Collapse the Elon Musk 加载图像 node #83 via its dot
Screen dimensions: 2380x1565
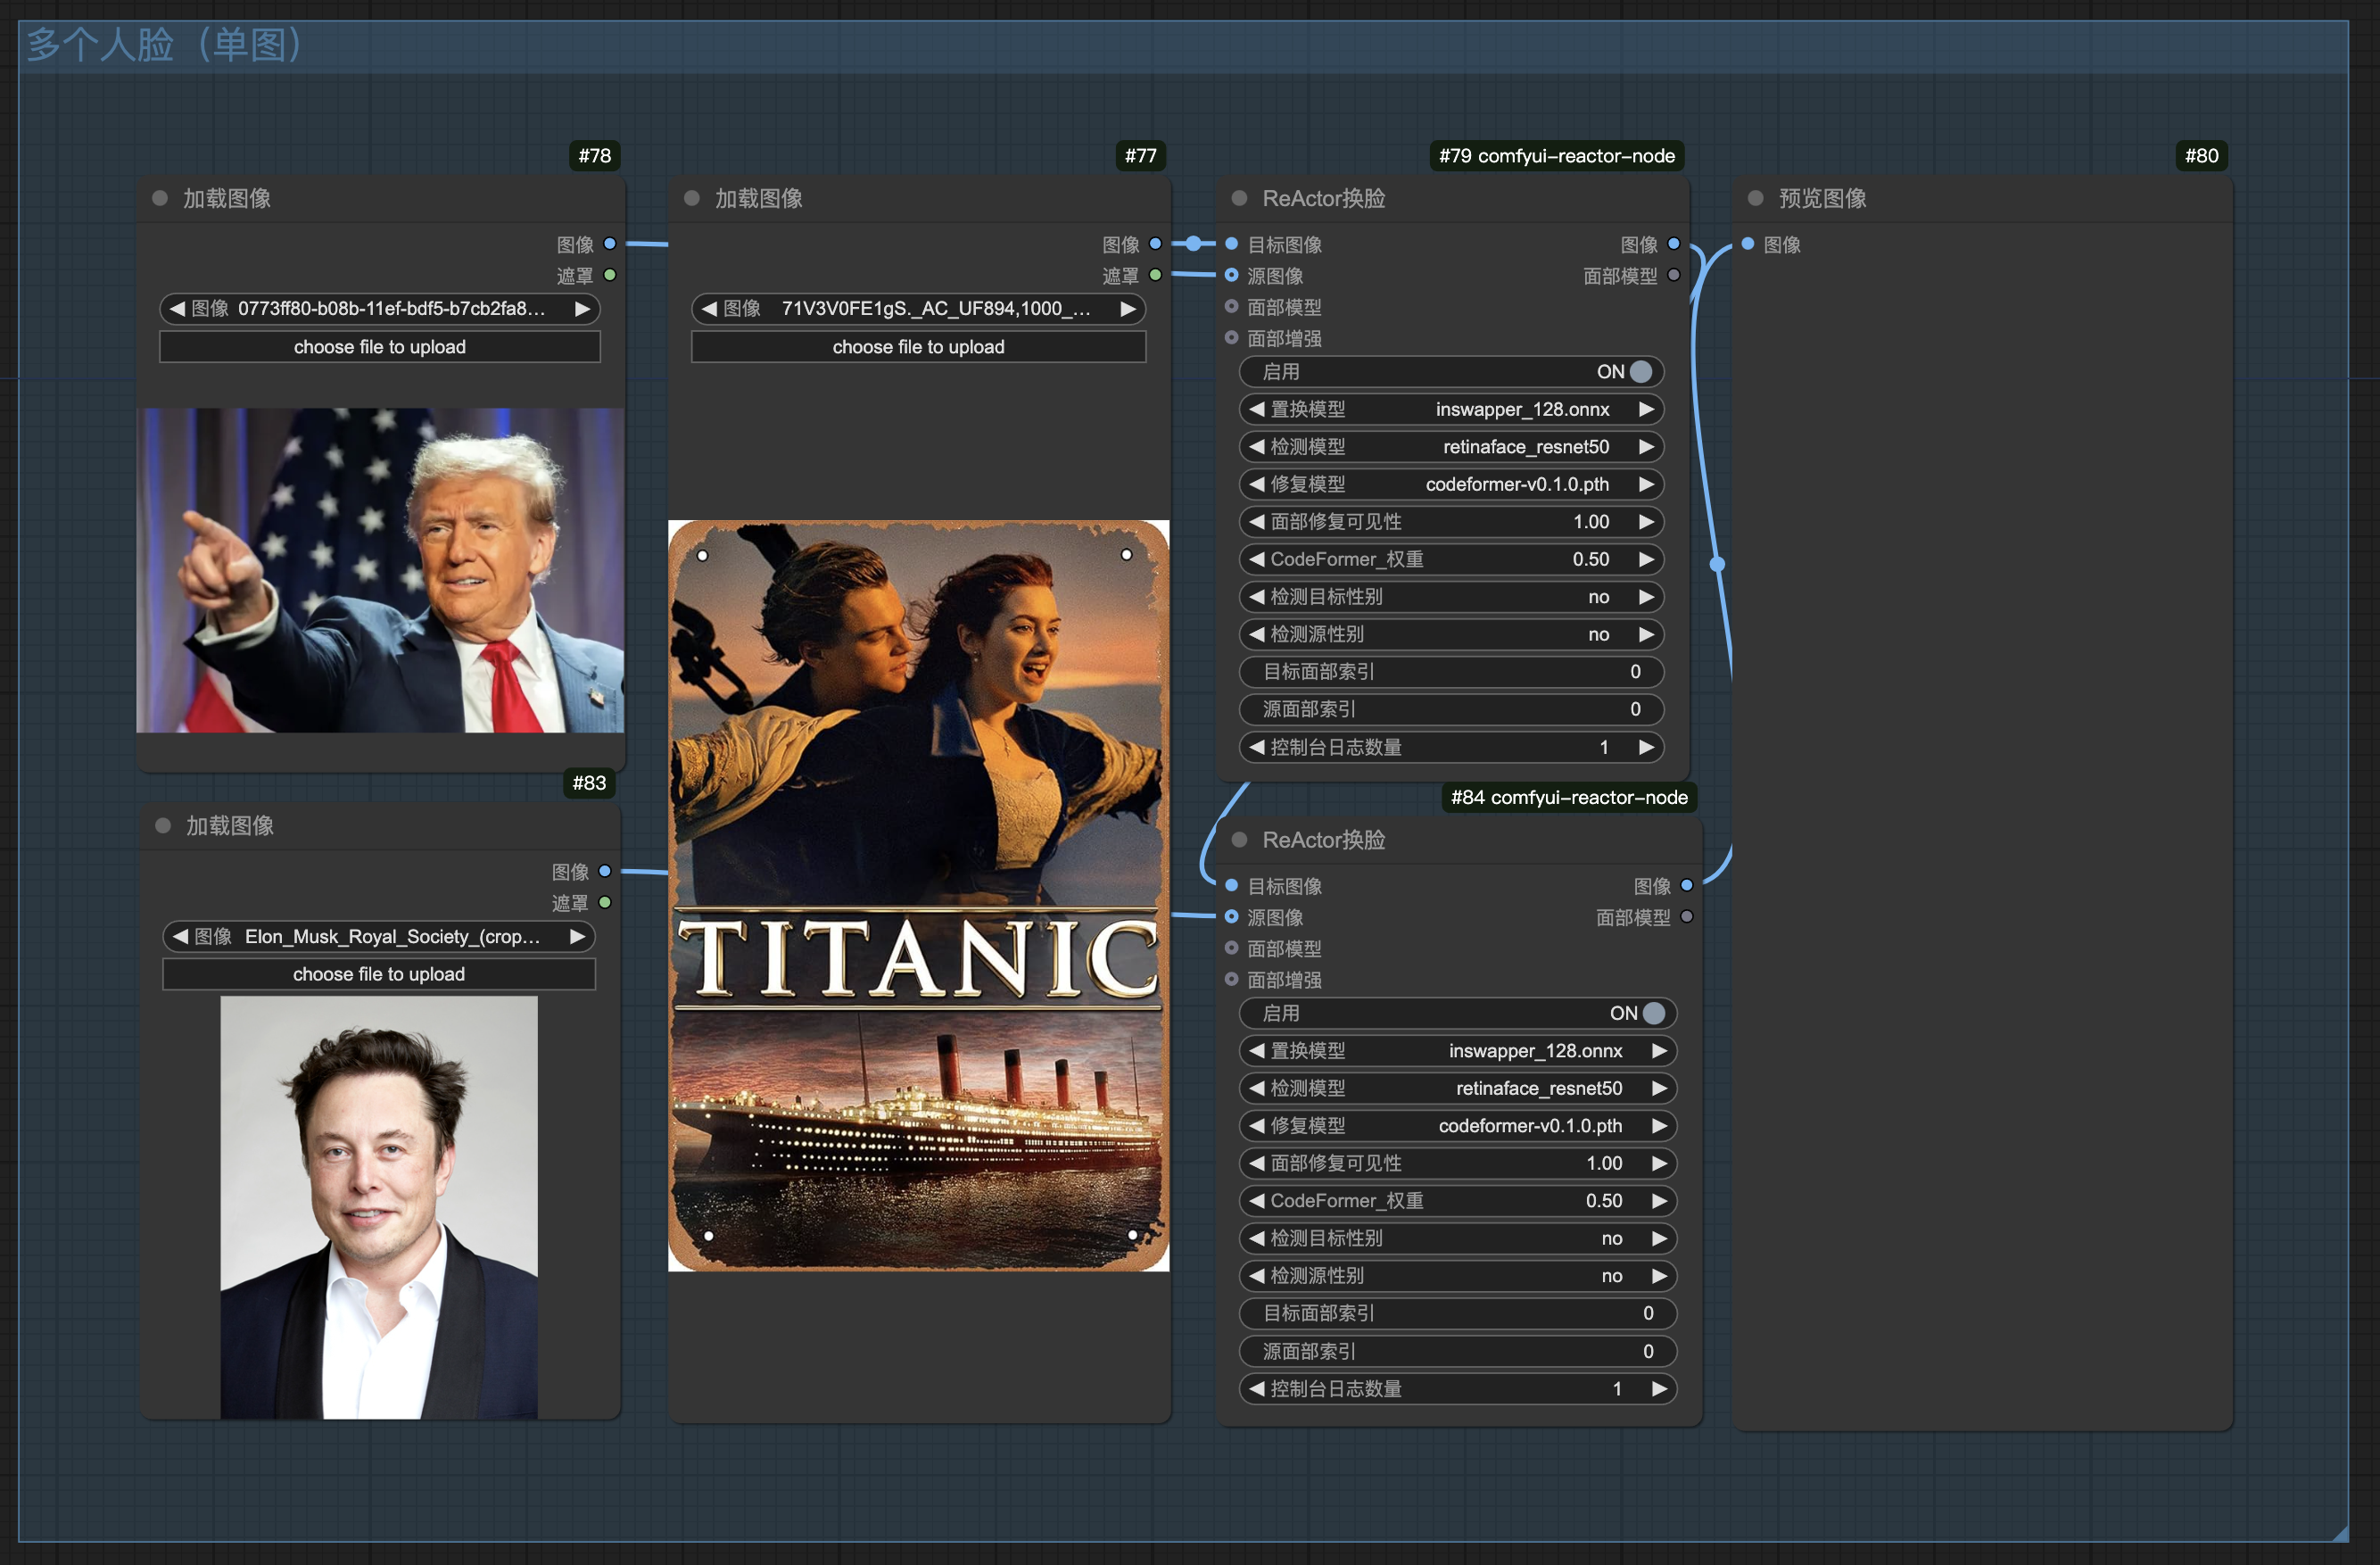163,825
